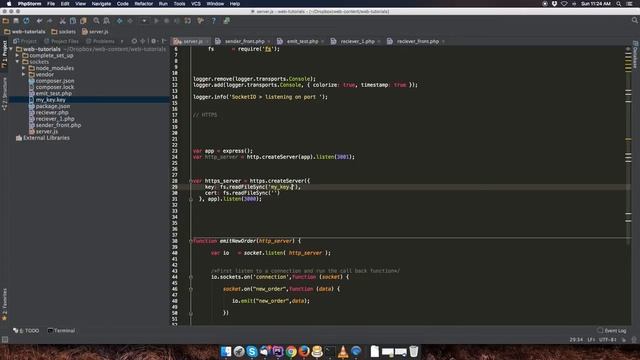Open the TODO tool window

(x=26, y=331)
